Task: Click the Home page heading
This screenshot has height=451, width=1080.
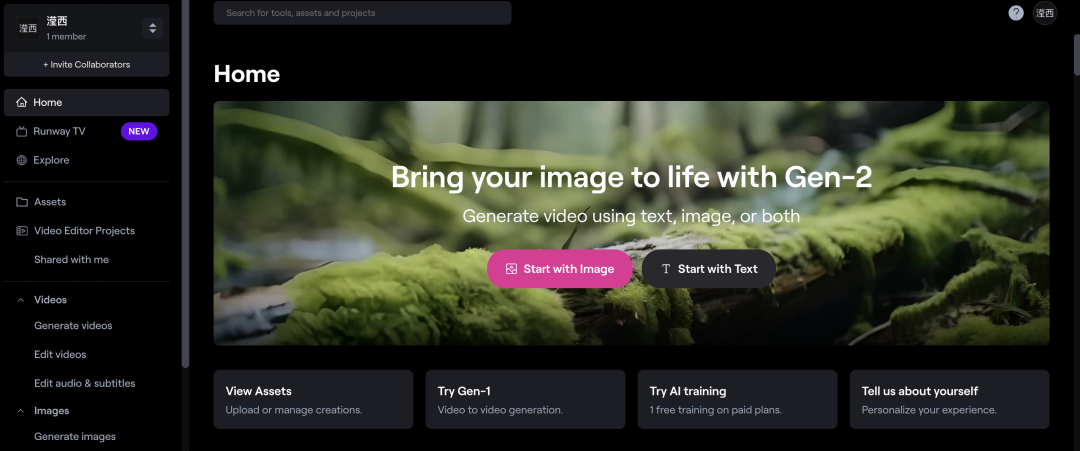Action: 247,74
